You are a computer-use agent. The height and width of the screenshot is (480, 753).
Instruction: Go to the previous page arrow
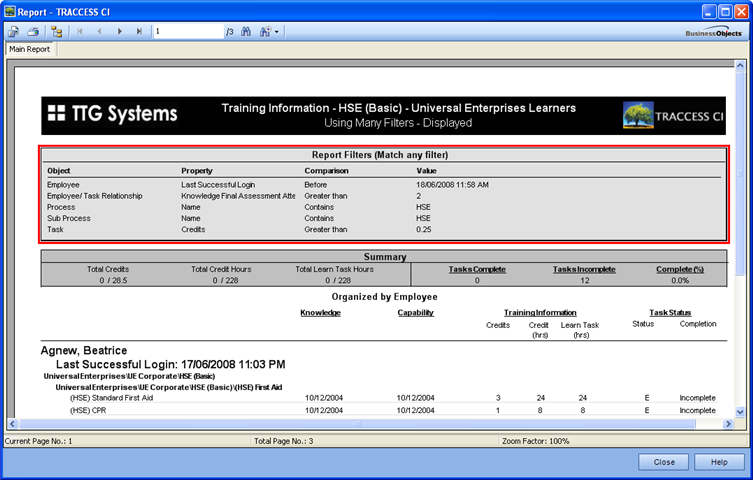pos(99,32)
